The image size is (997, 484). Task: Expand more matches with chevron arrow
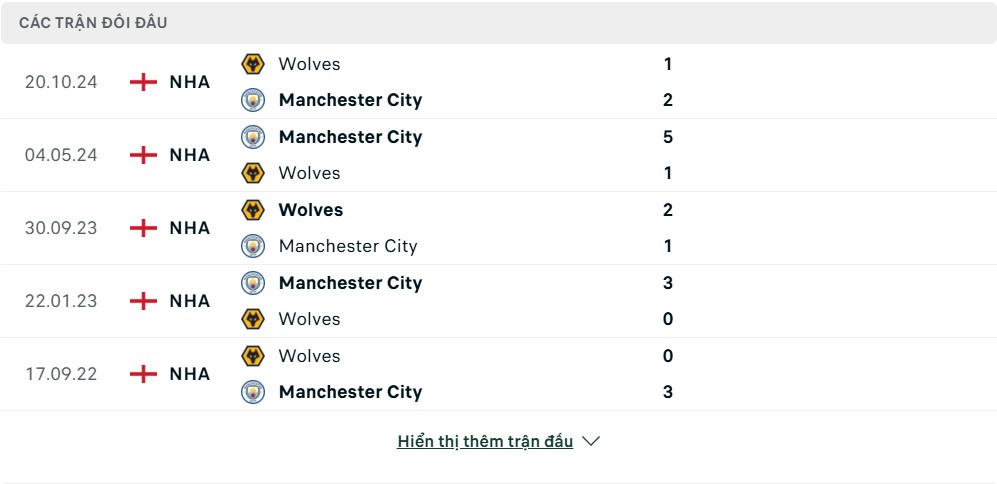(x=591, y=441)
